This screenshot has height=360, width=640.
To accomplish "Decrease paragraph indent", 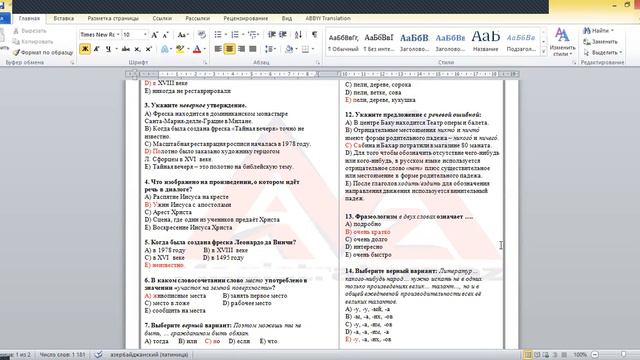I will point(271,35).
